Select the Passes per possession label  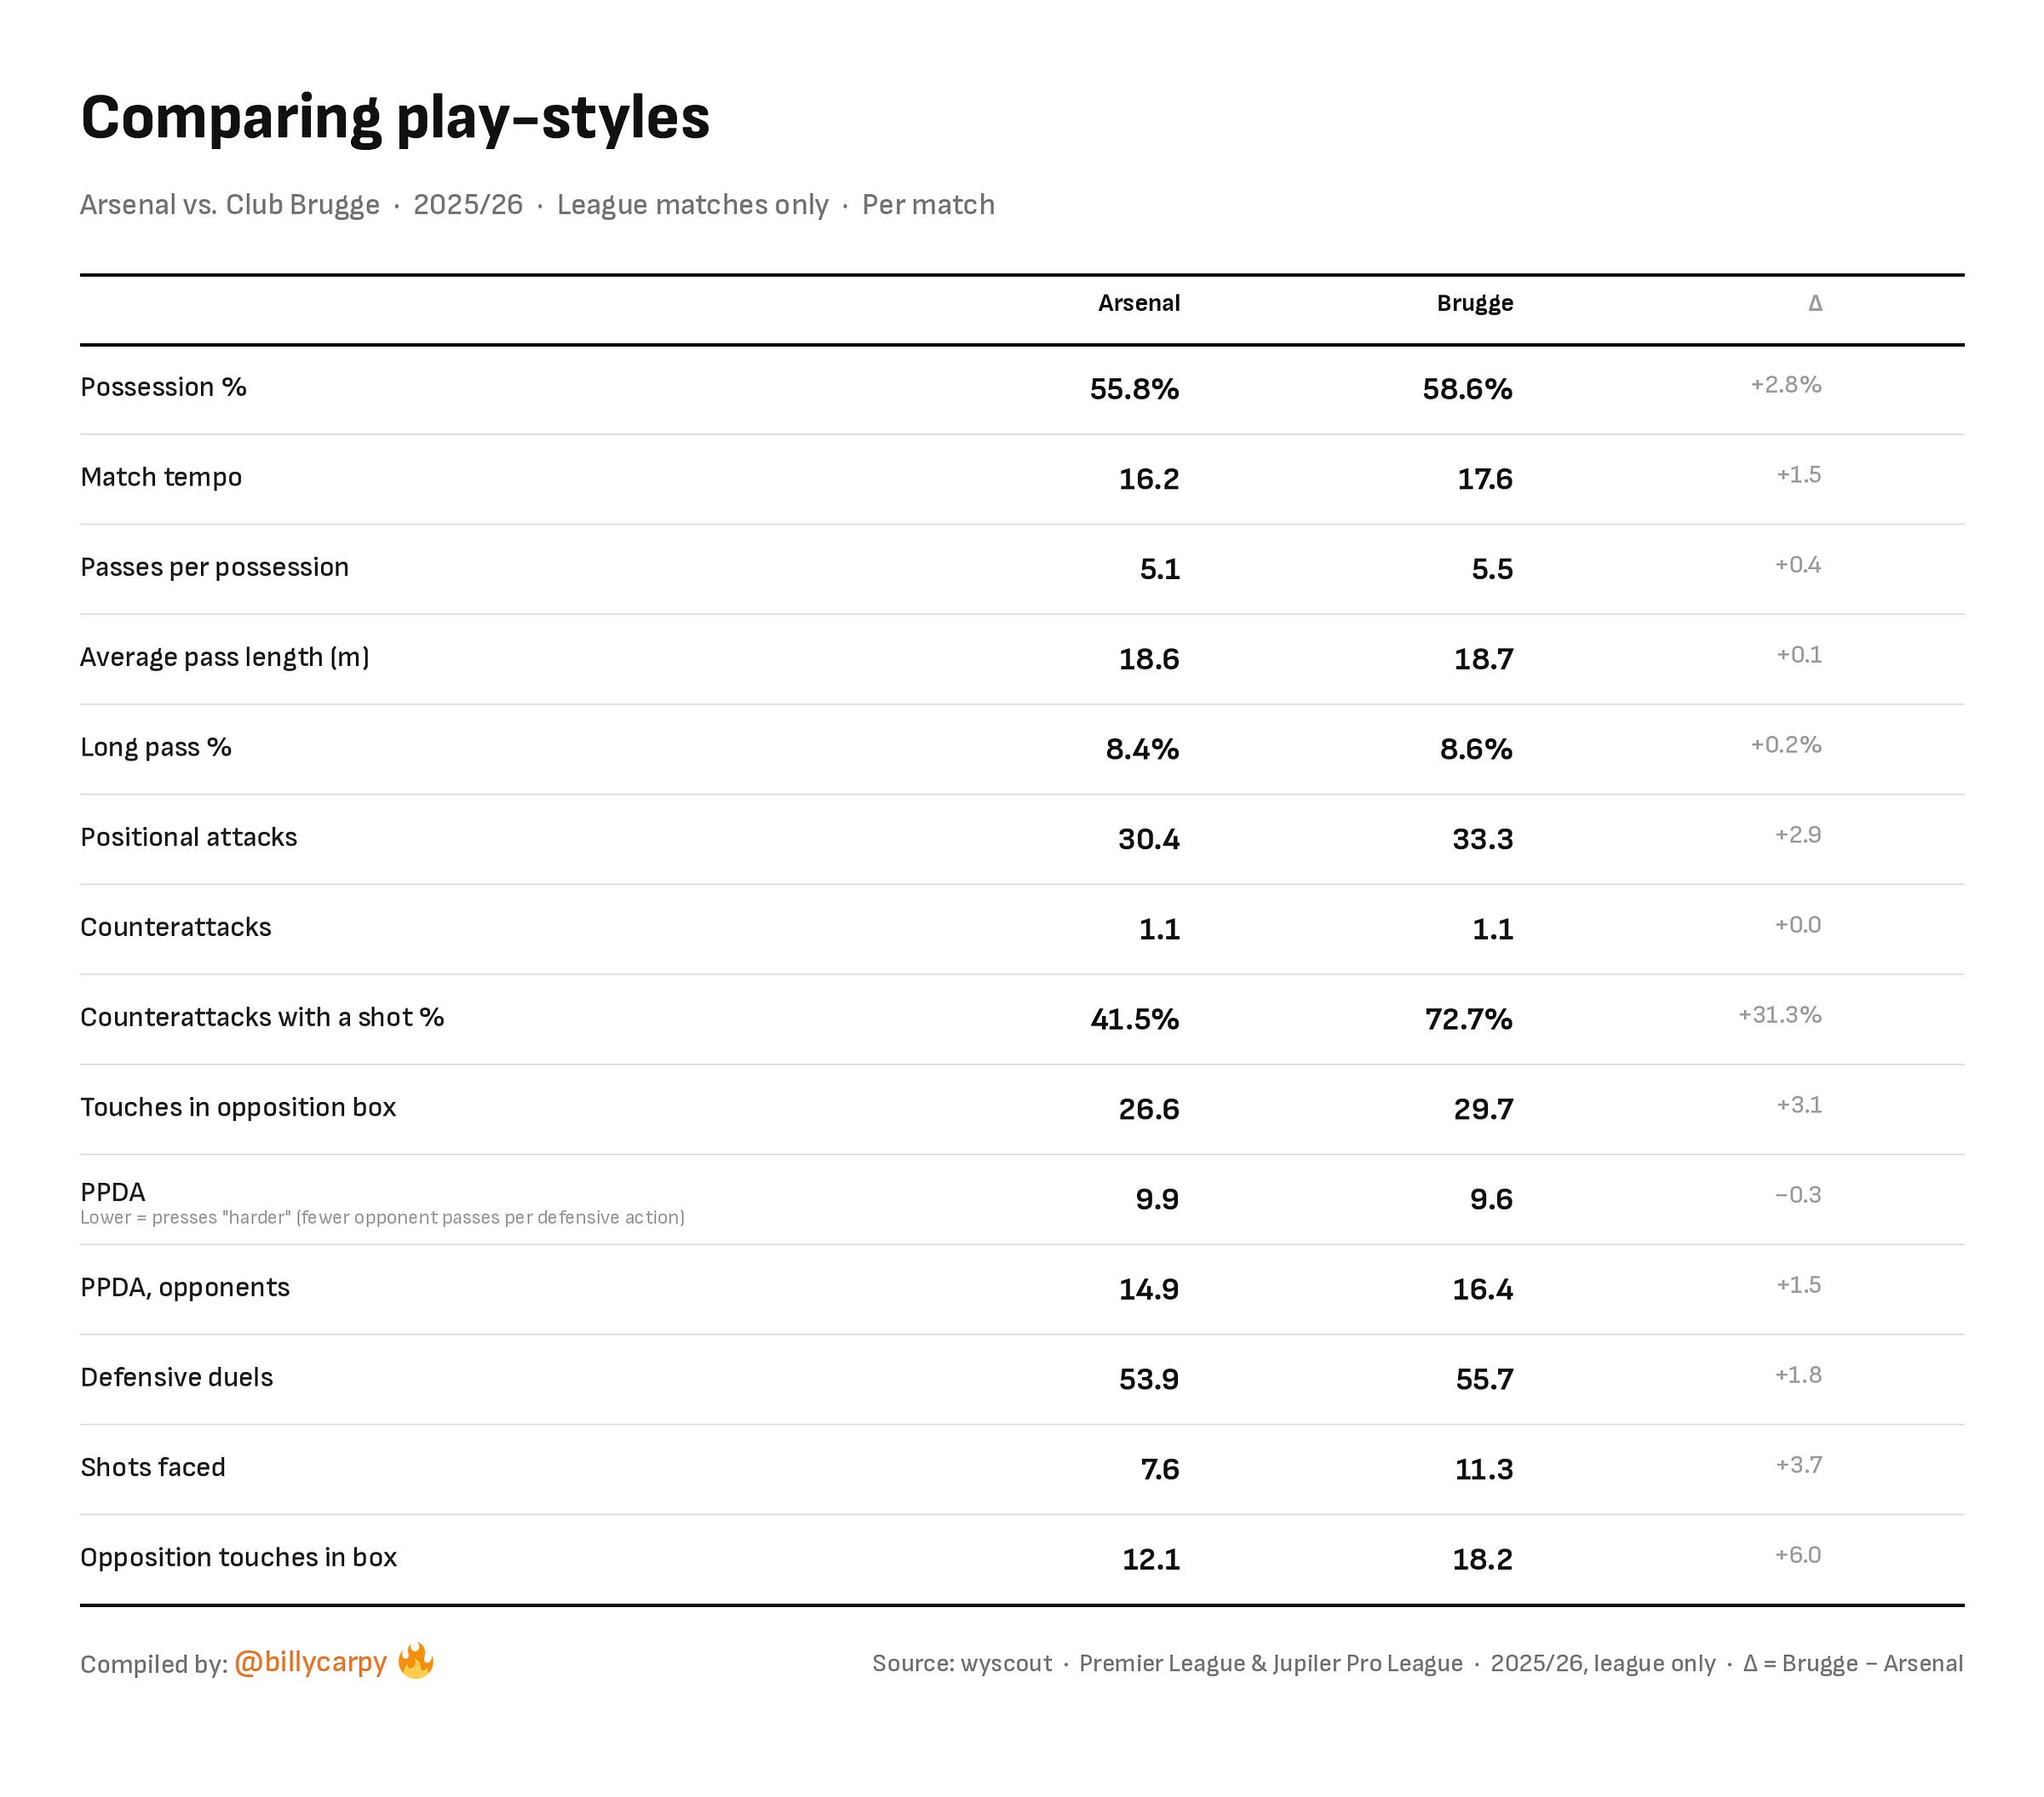[x=214, y=567]
